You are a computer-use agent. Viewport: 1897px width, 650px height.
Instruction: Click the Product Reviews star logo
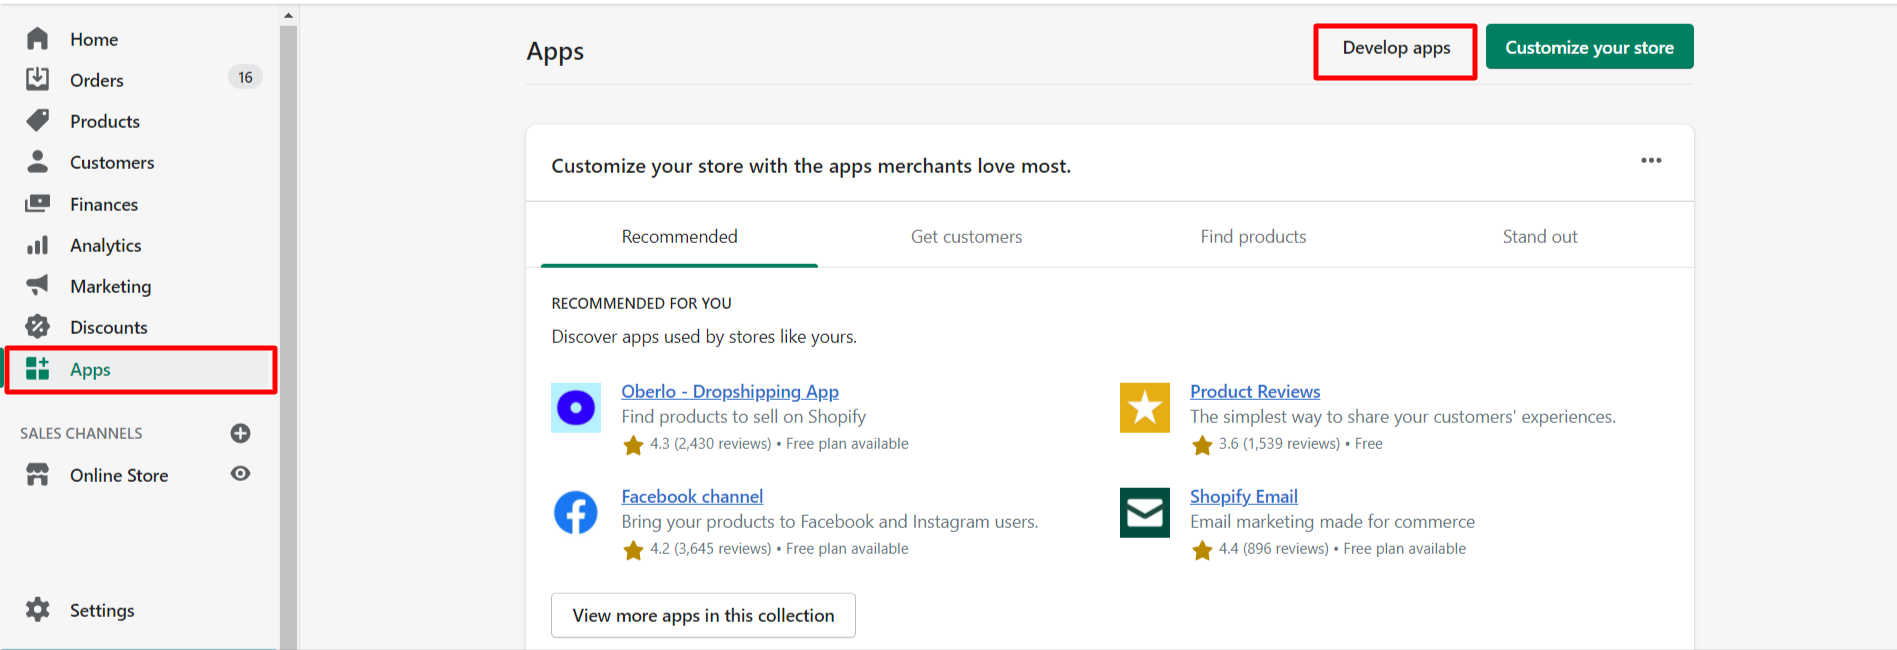tap(1145, 408)
